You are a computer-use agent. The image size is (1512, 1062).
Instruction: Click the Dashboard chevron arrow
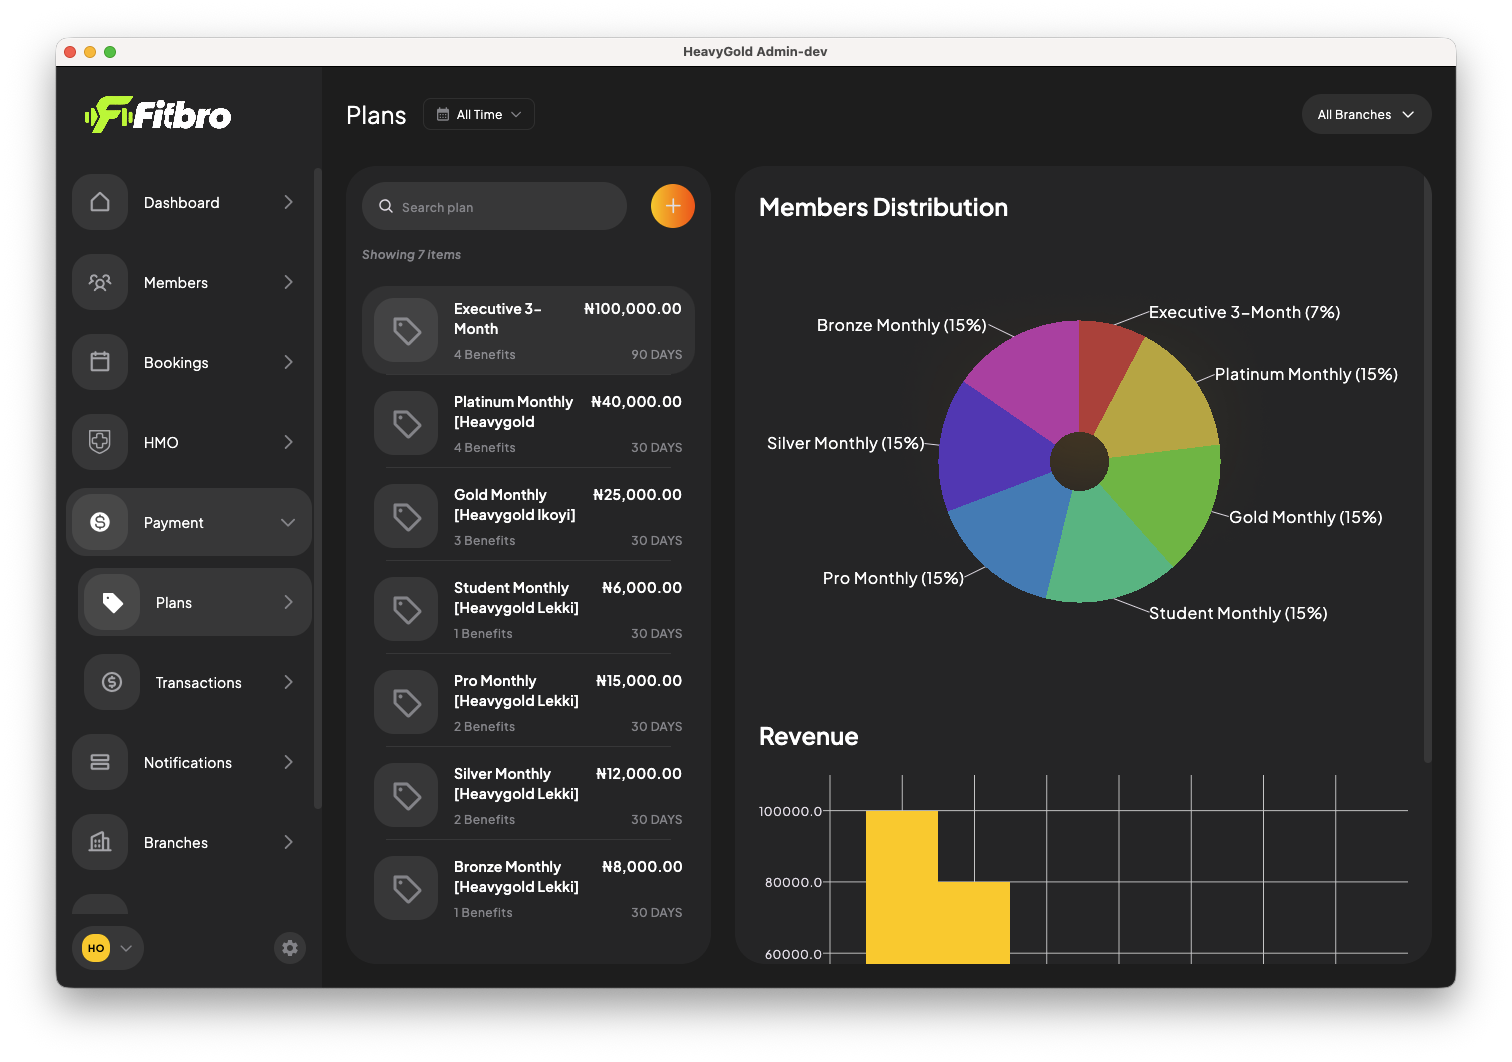pos(288,202)
